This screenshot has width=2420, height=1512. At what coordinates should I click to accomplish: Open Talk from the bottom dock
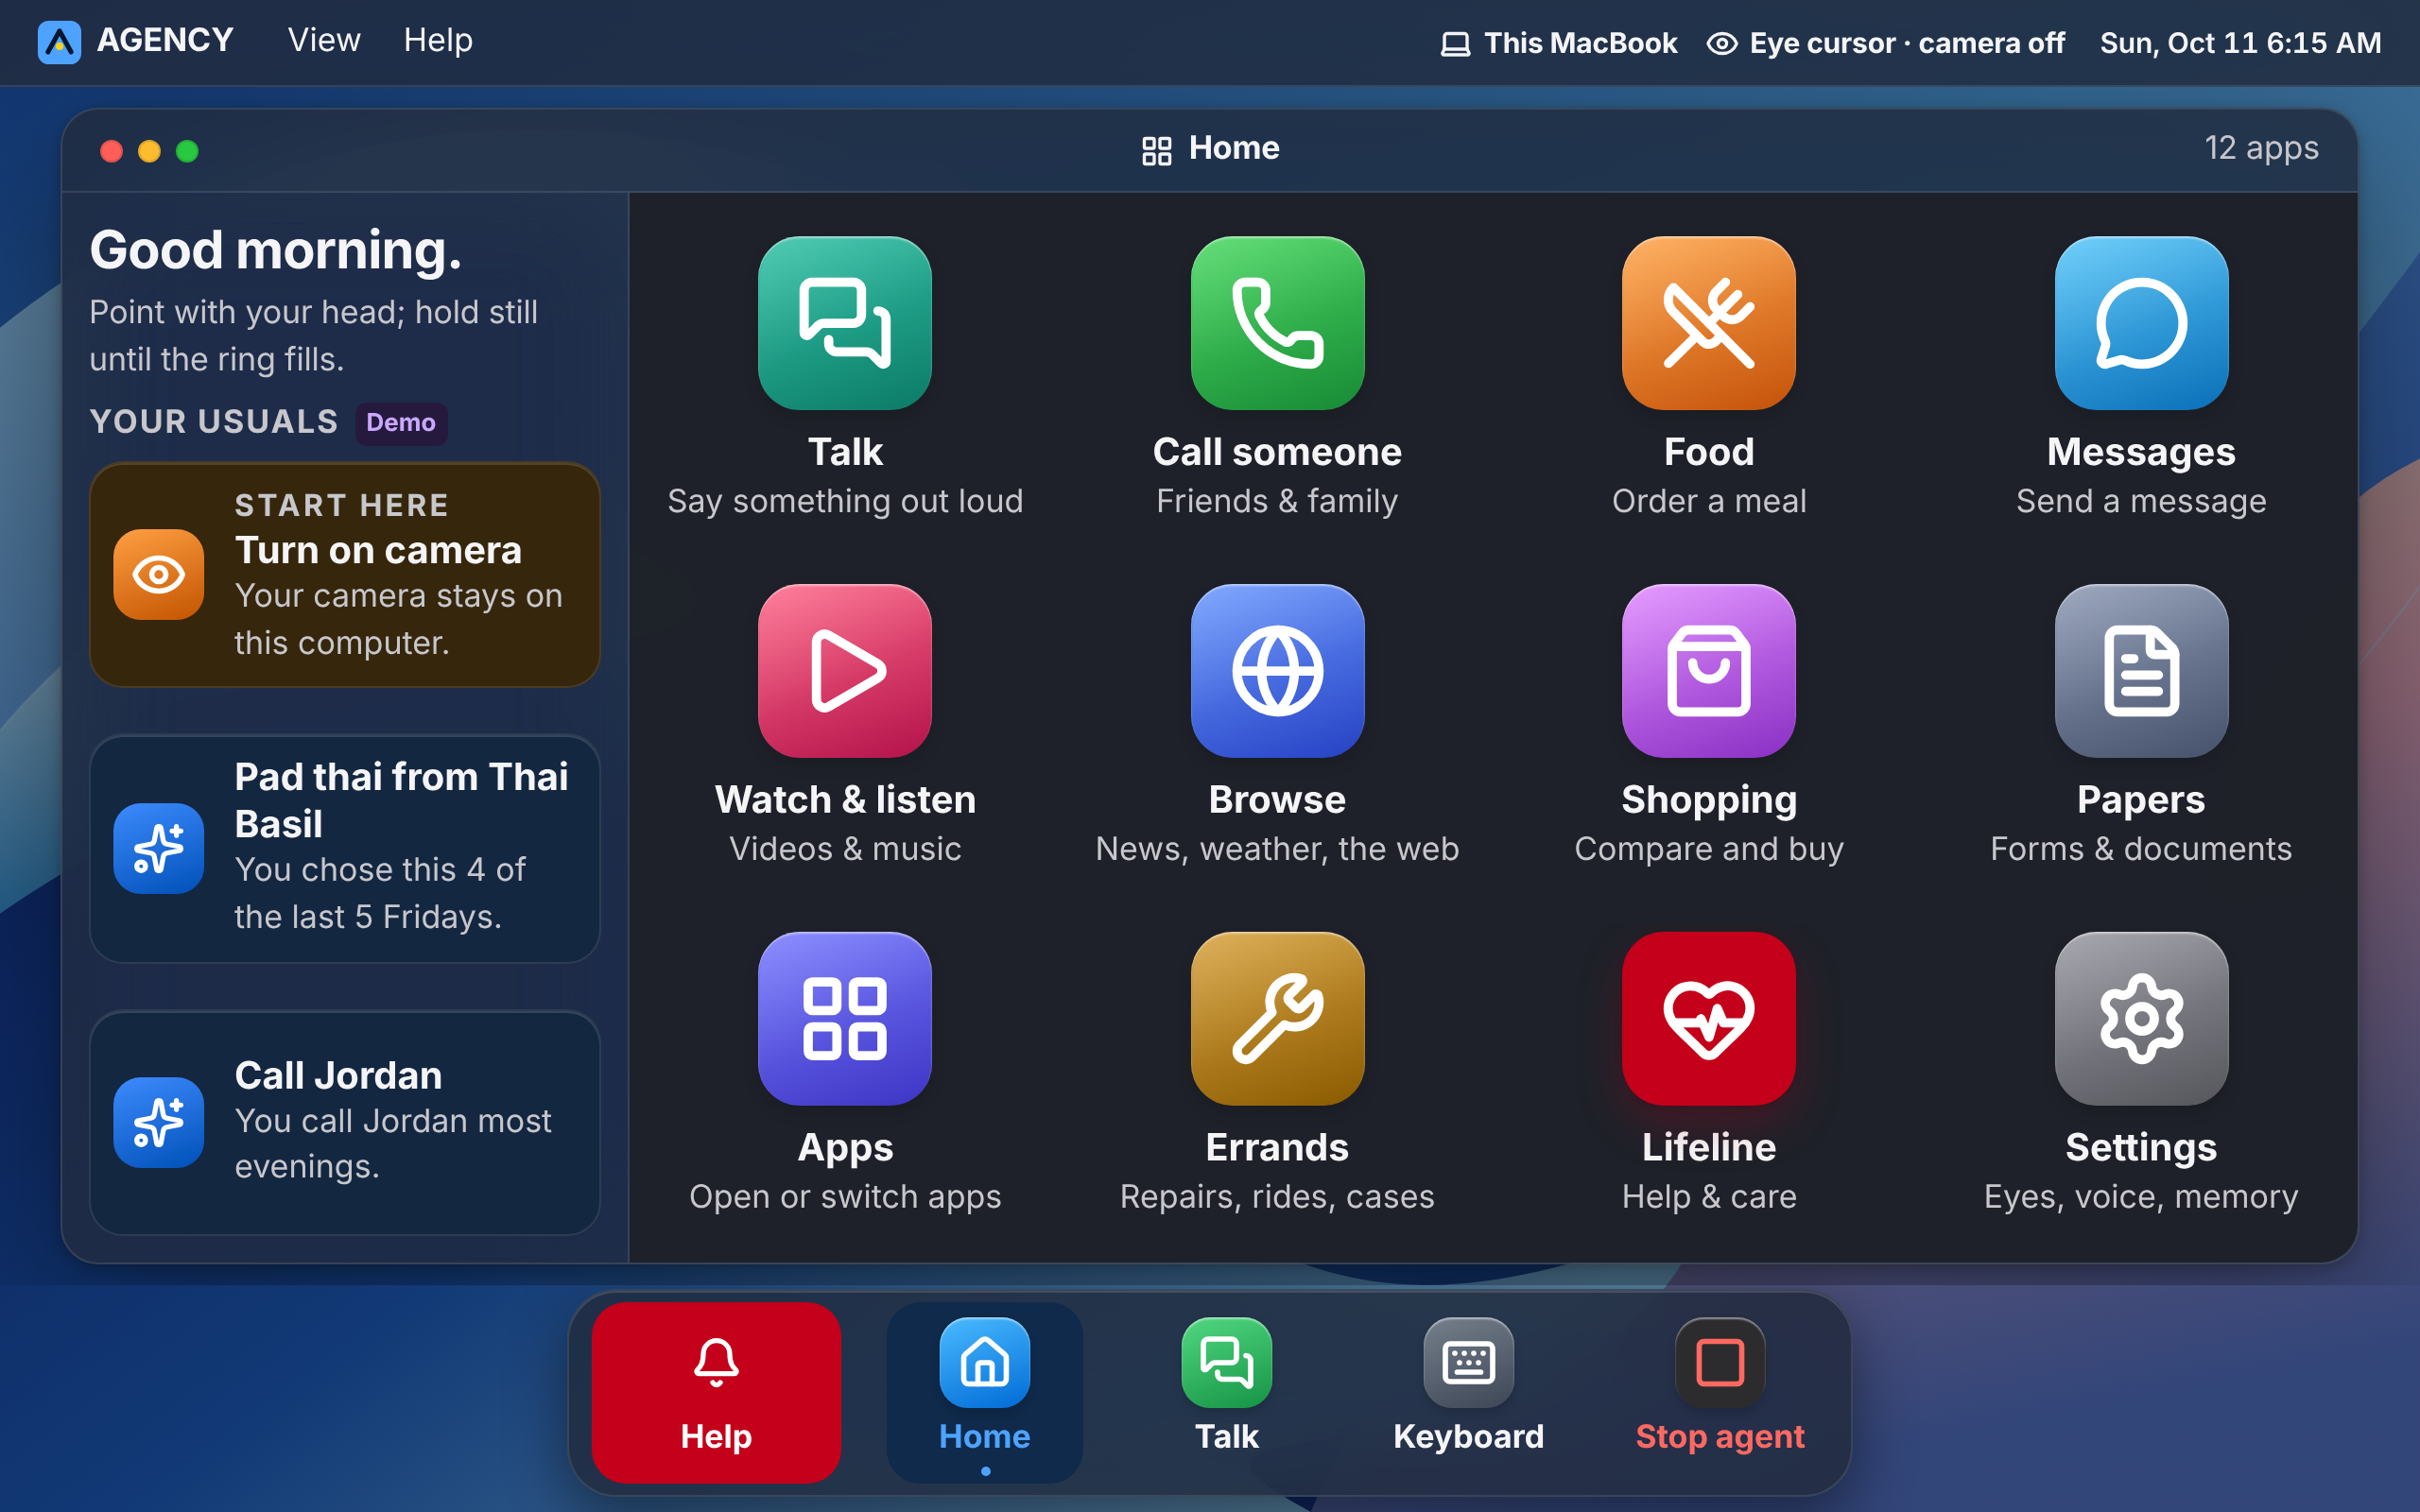pos(1227,1392)
